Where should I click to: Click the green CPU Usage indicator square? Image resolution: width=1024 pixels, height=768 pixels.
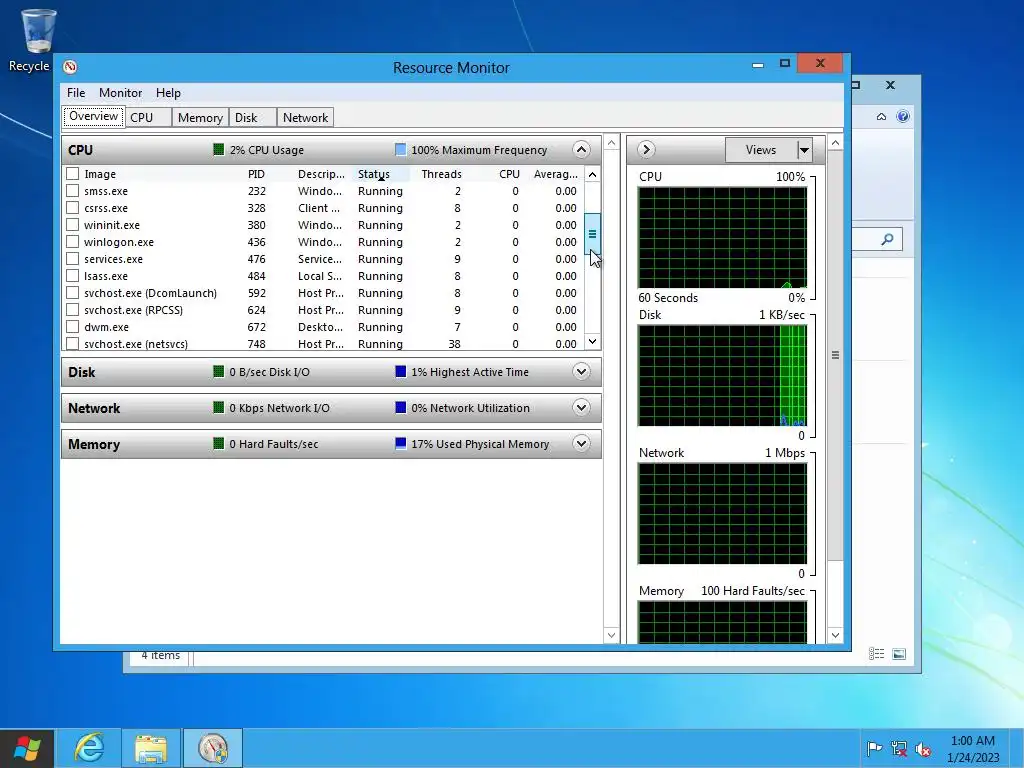pos(219,150)
